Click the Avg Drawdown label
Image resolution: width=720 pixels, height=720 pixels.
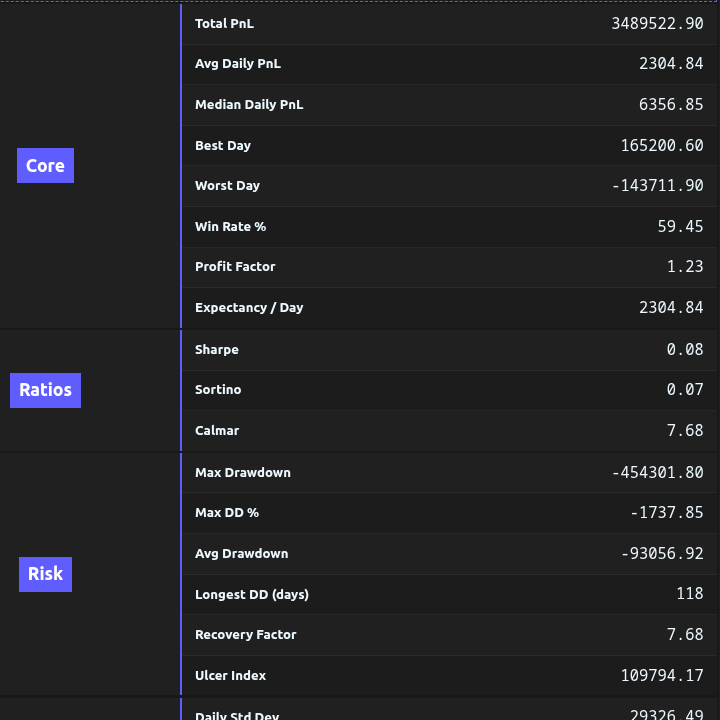click(241, 554)
